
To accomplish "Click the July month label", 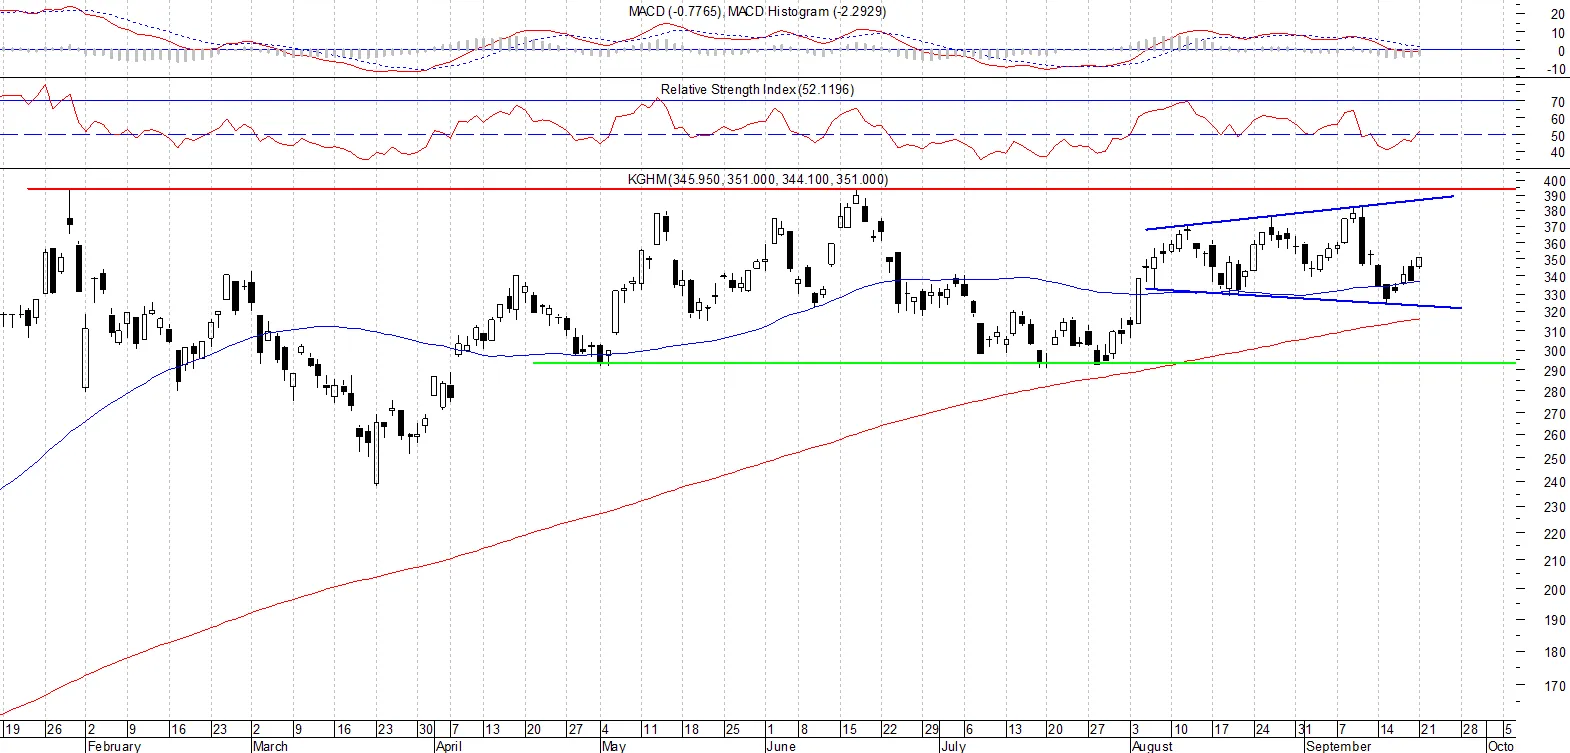I will (953, 746).
